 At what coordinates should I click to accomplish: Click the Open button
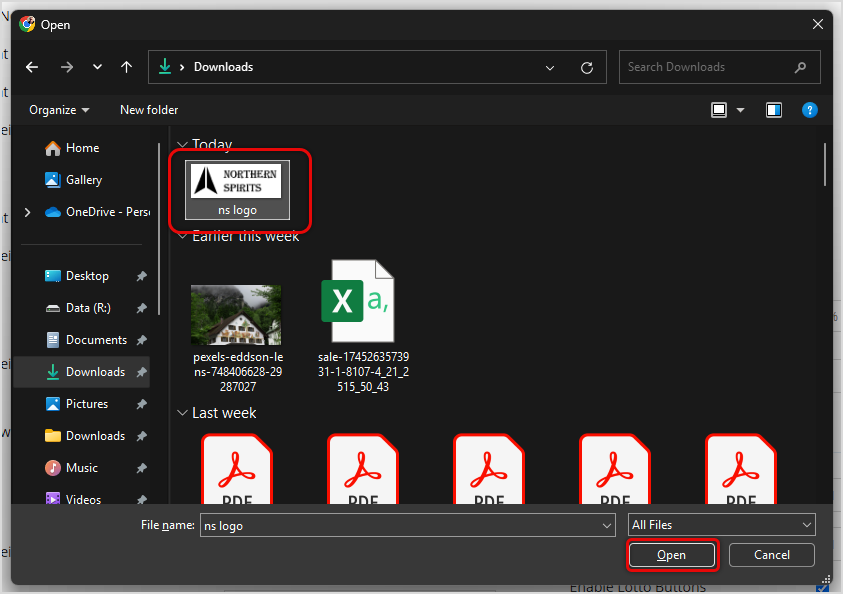671,555
